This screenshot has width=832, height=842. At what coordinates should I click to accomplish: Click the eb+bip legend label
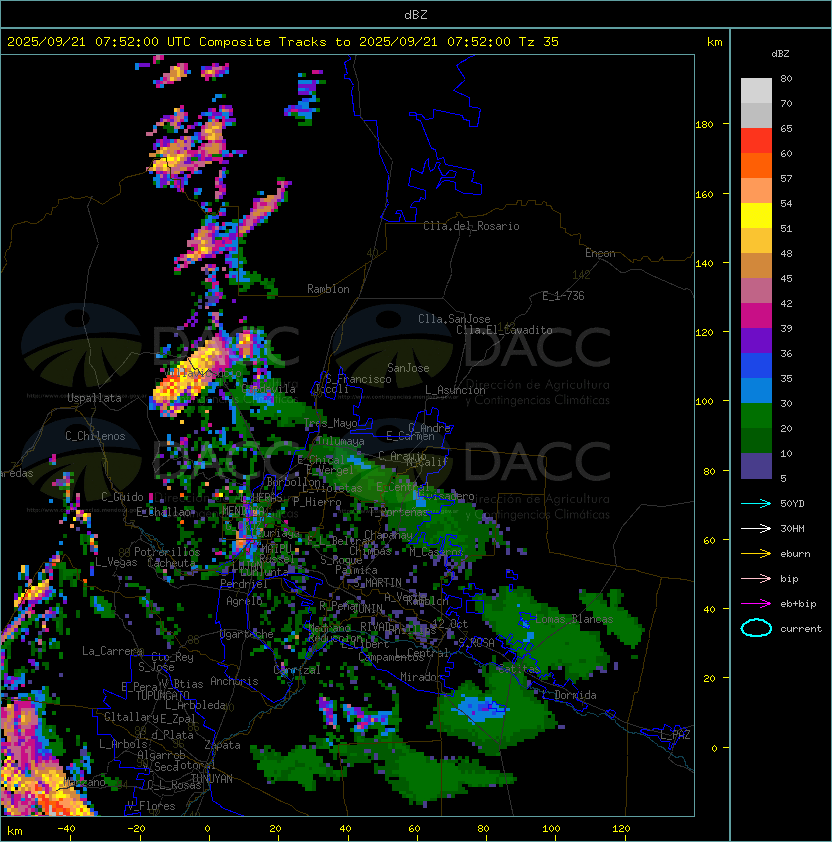pos(798,604)
